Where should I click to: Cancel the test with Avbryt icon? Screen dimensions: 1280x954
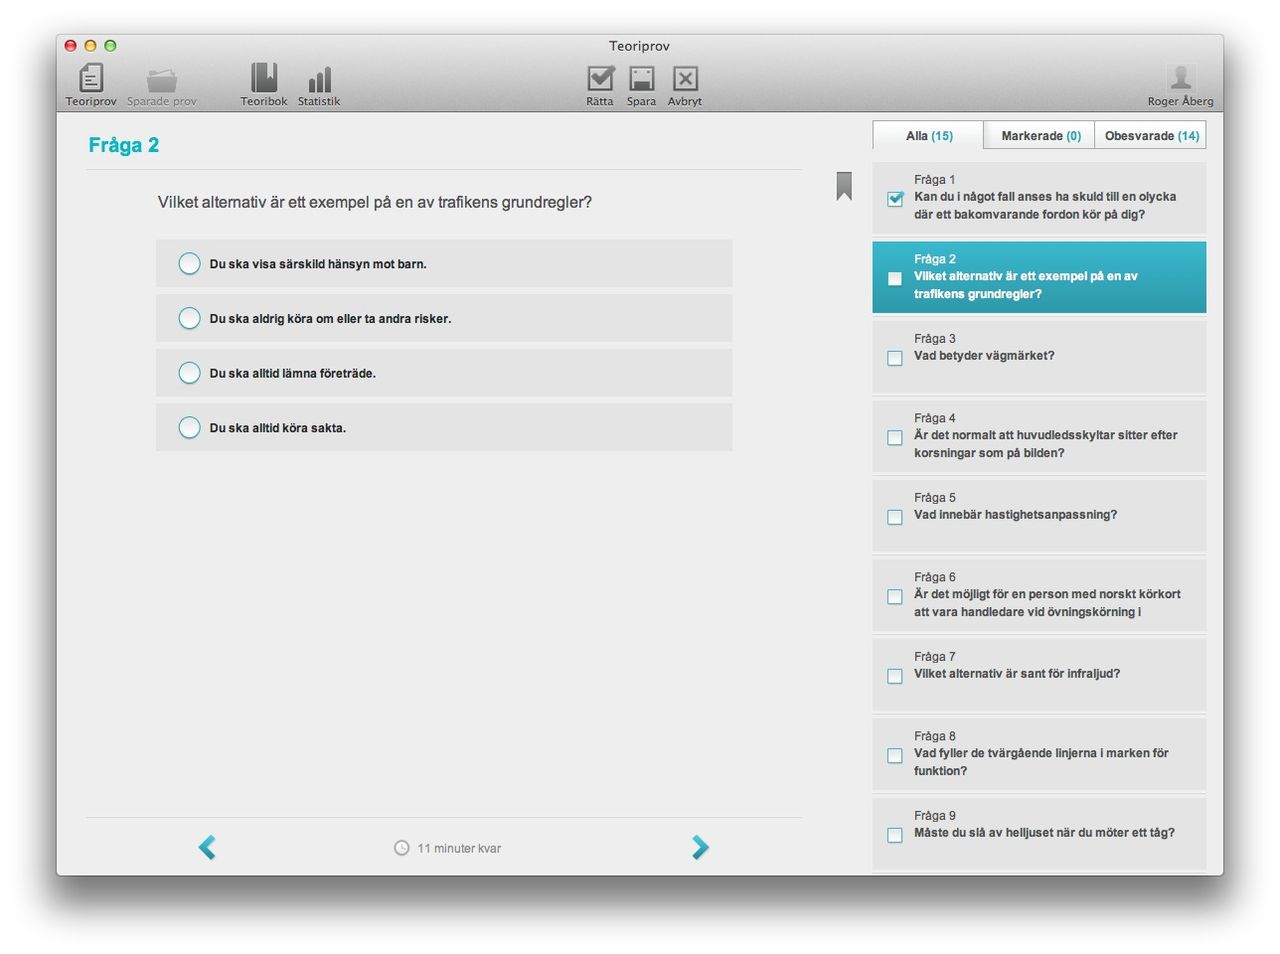pos(685,78)
